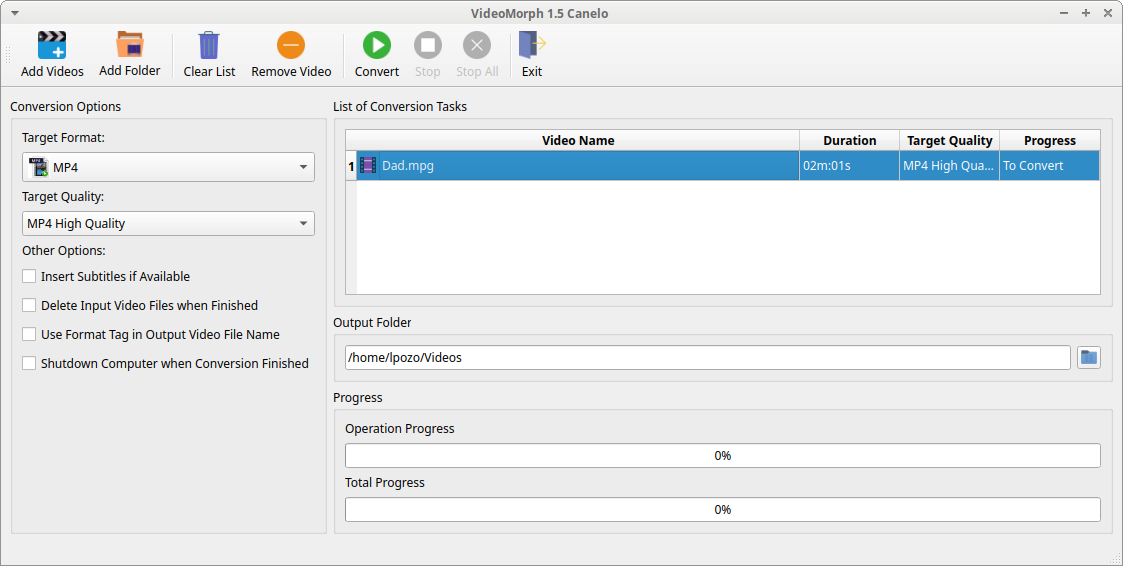Click the 02m:01s duration cell
The image size is (1123, 566).
(x=849, y=166)
